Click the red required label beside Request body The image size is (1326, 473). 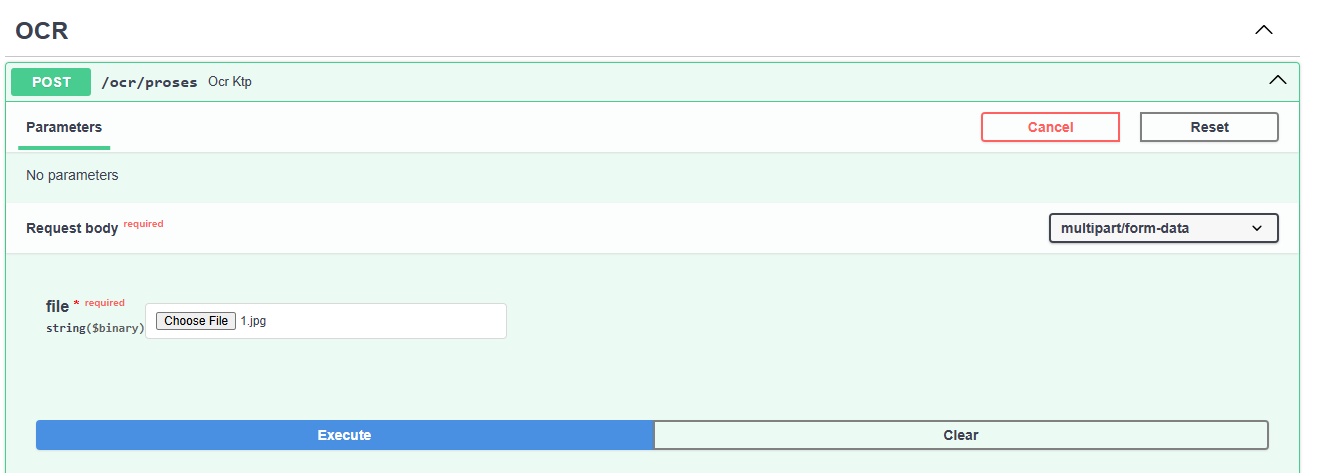click(x=143, y=224)
